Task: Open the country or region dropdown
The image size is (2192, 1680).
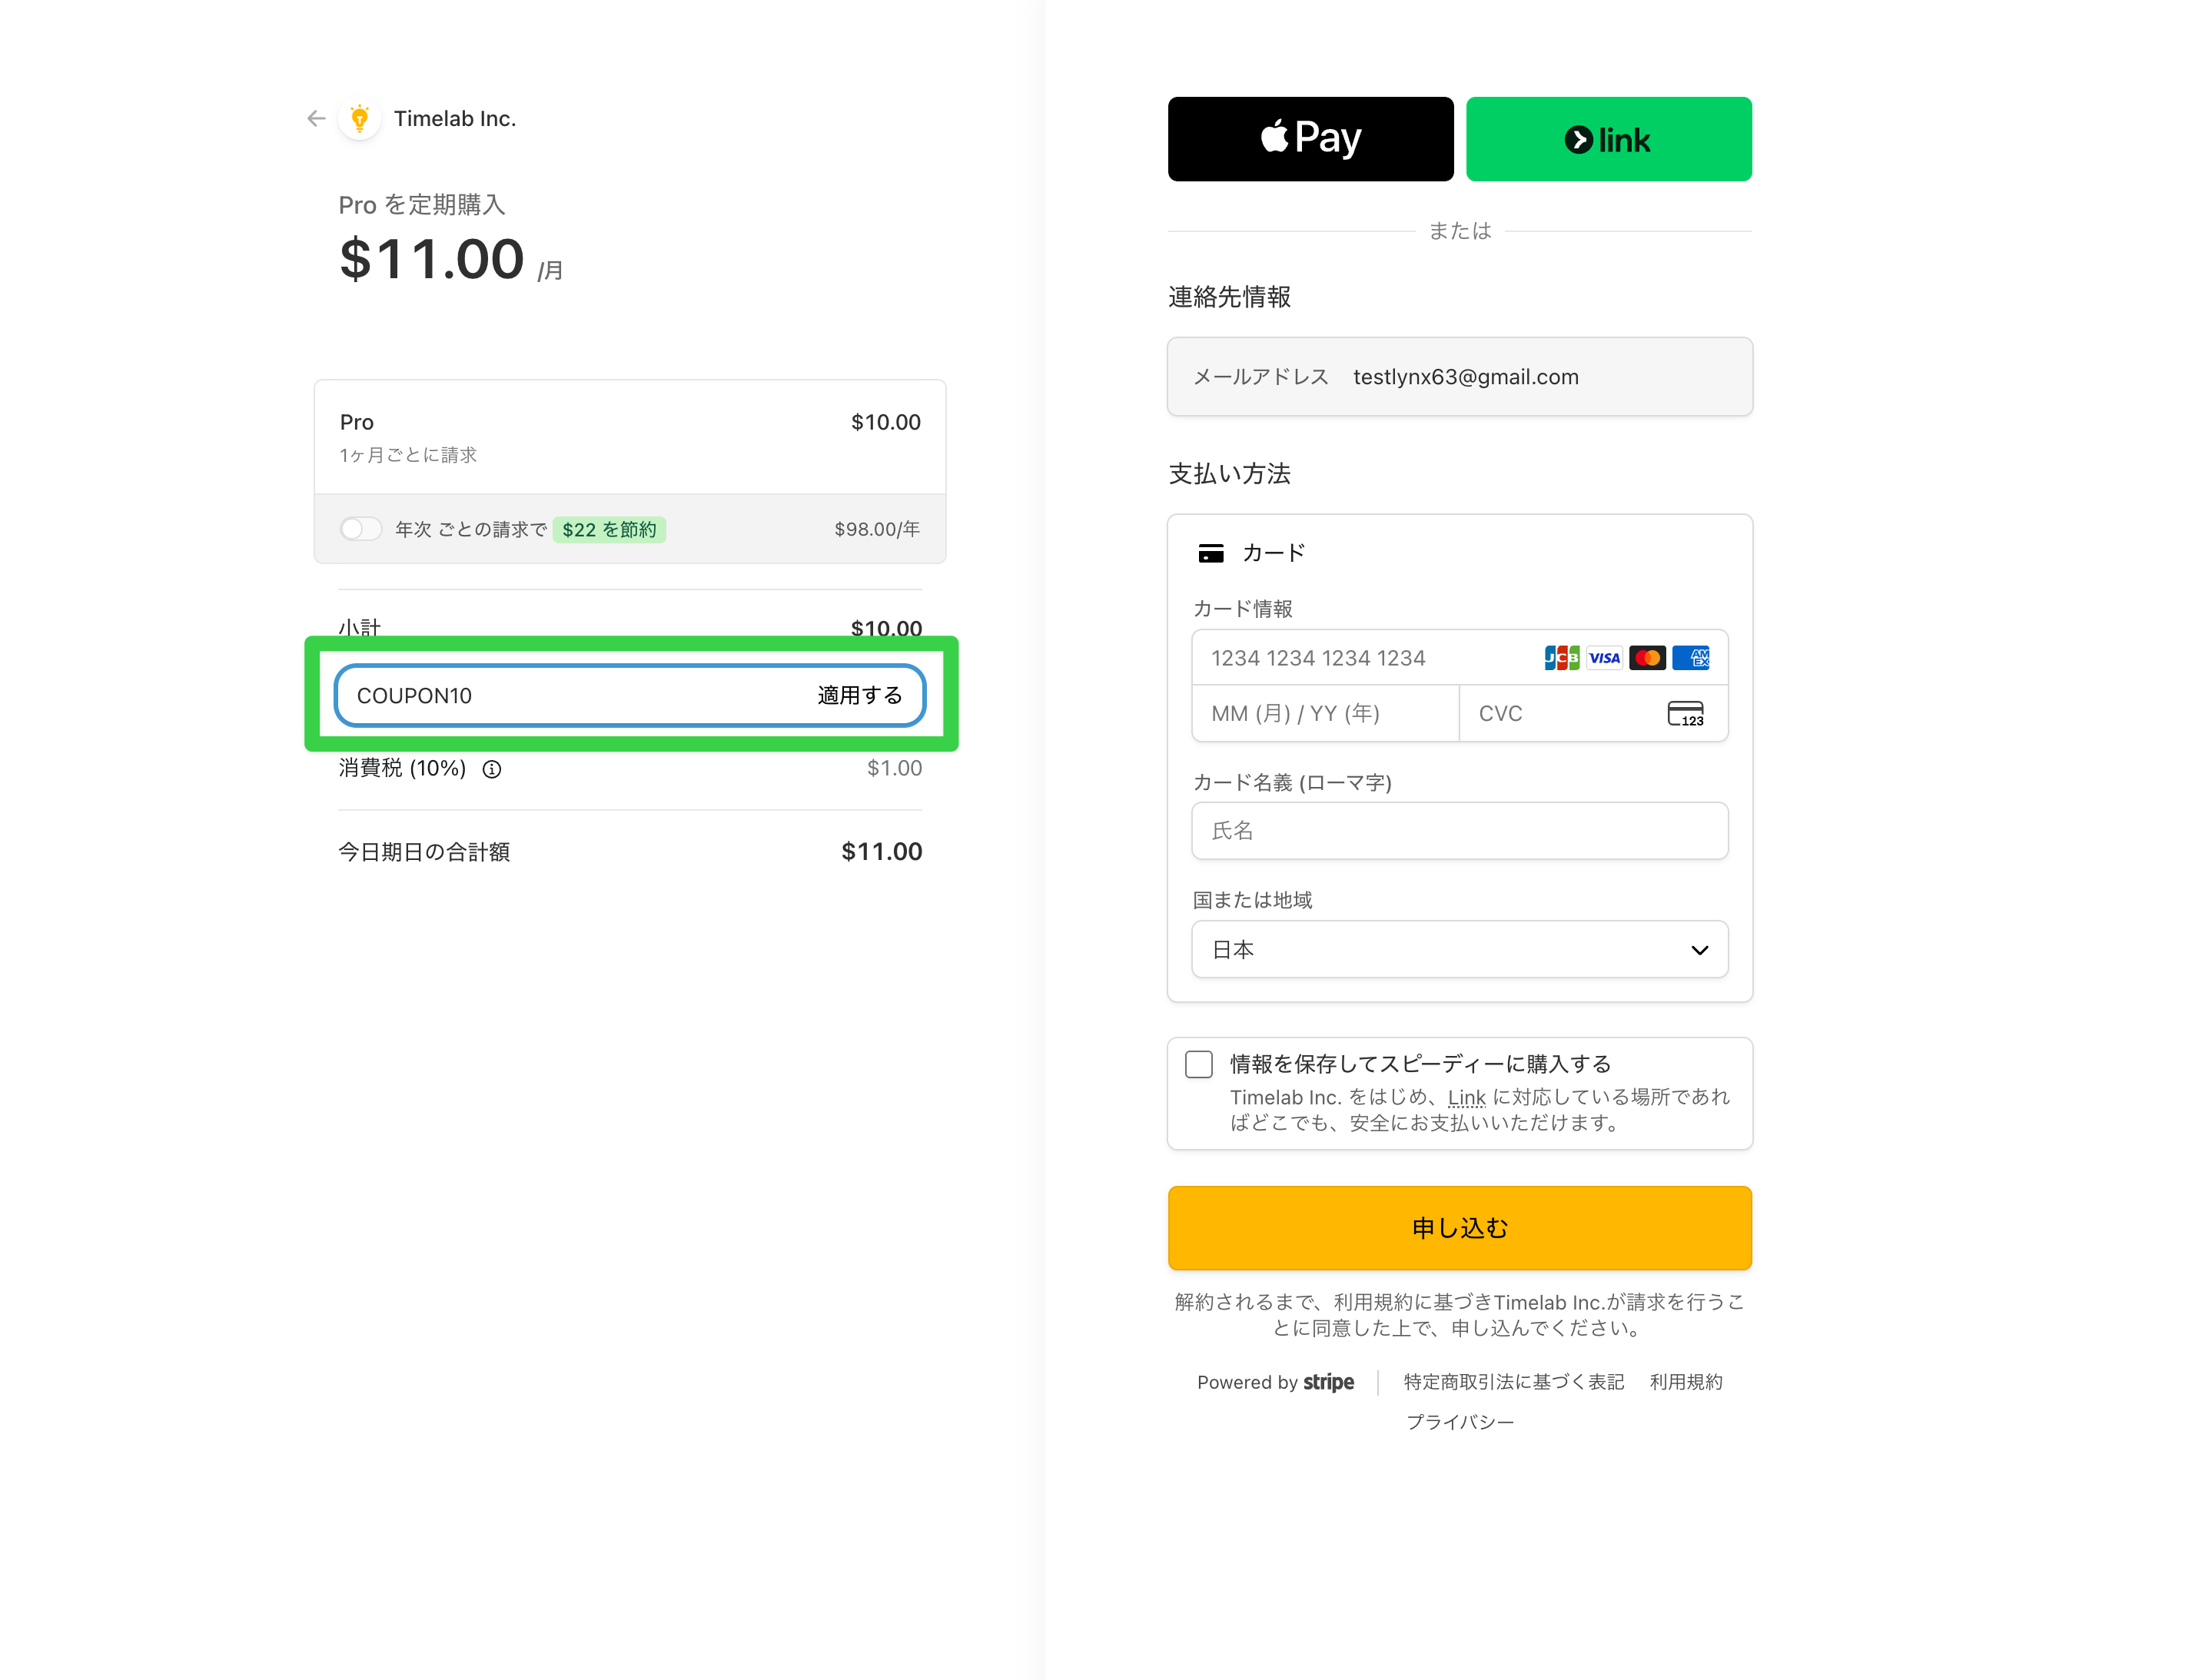Action: [1459, 949]
